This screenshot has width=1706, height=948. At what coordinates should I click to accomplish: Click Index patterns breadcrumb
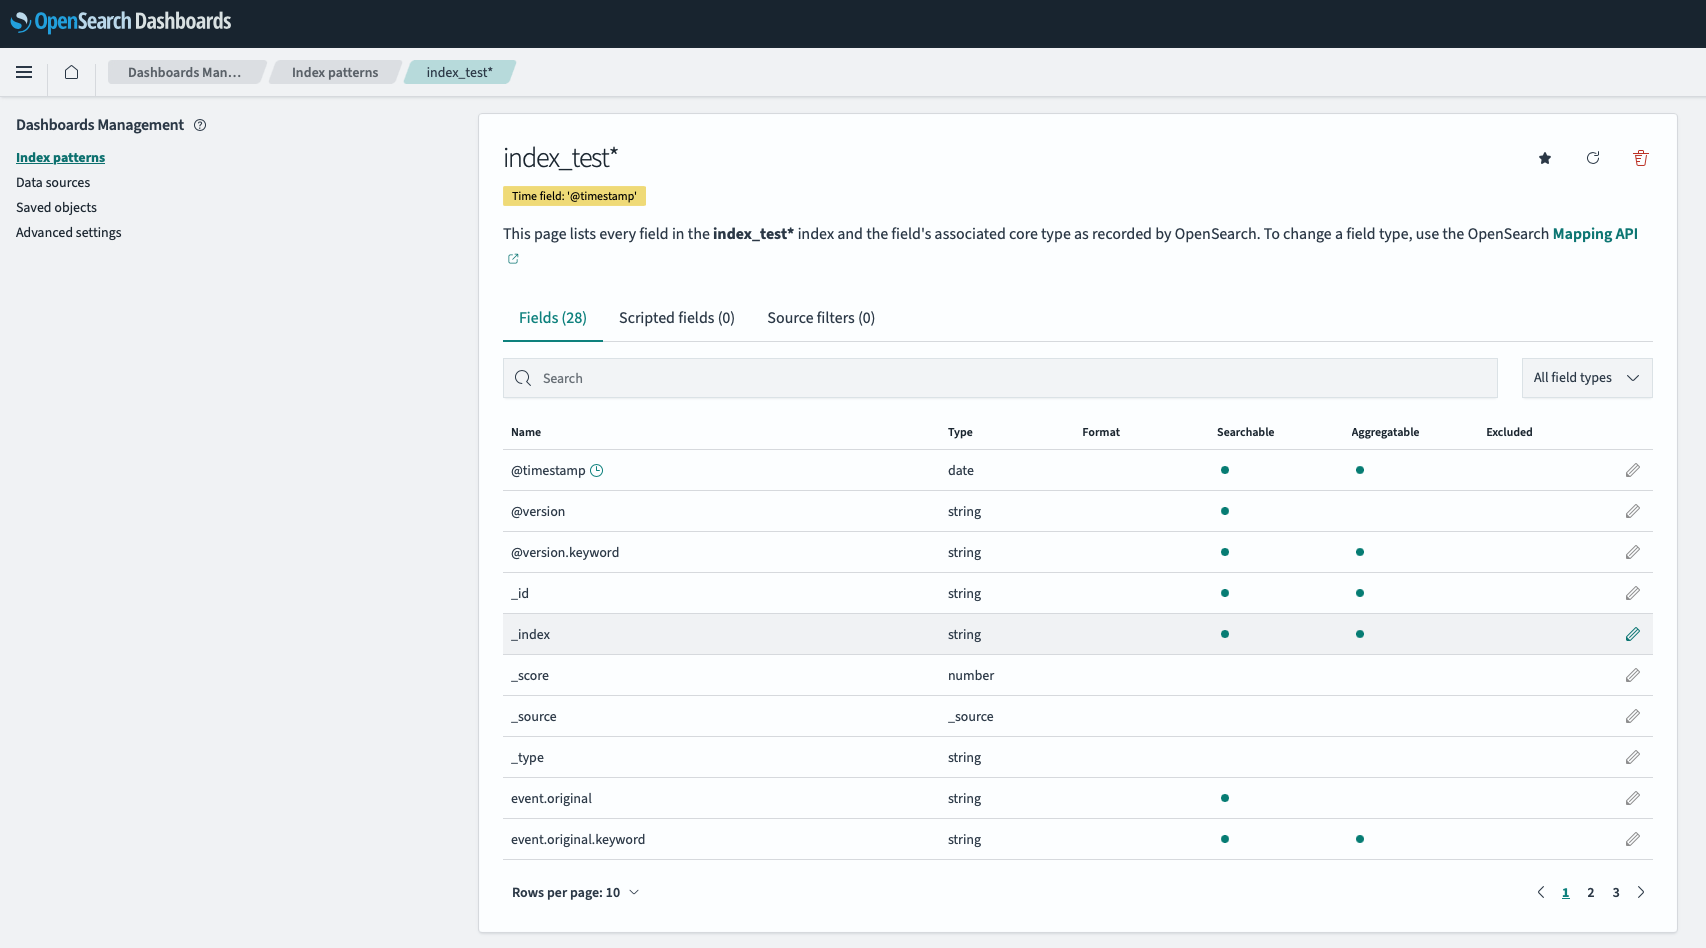tap(335, 72)
